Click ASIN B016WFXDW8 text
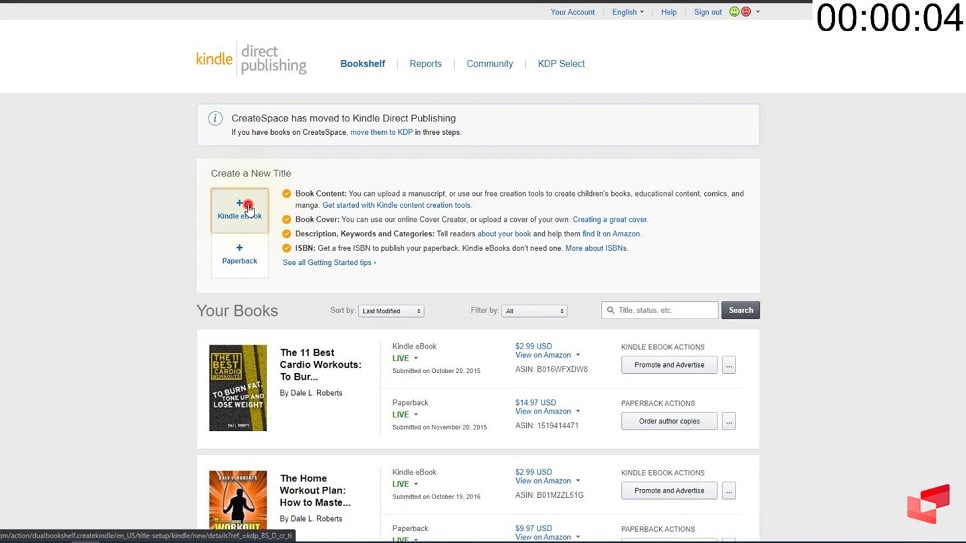The height and width of the screenshot is (543, 966). [551, 369]
